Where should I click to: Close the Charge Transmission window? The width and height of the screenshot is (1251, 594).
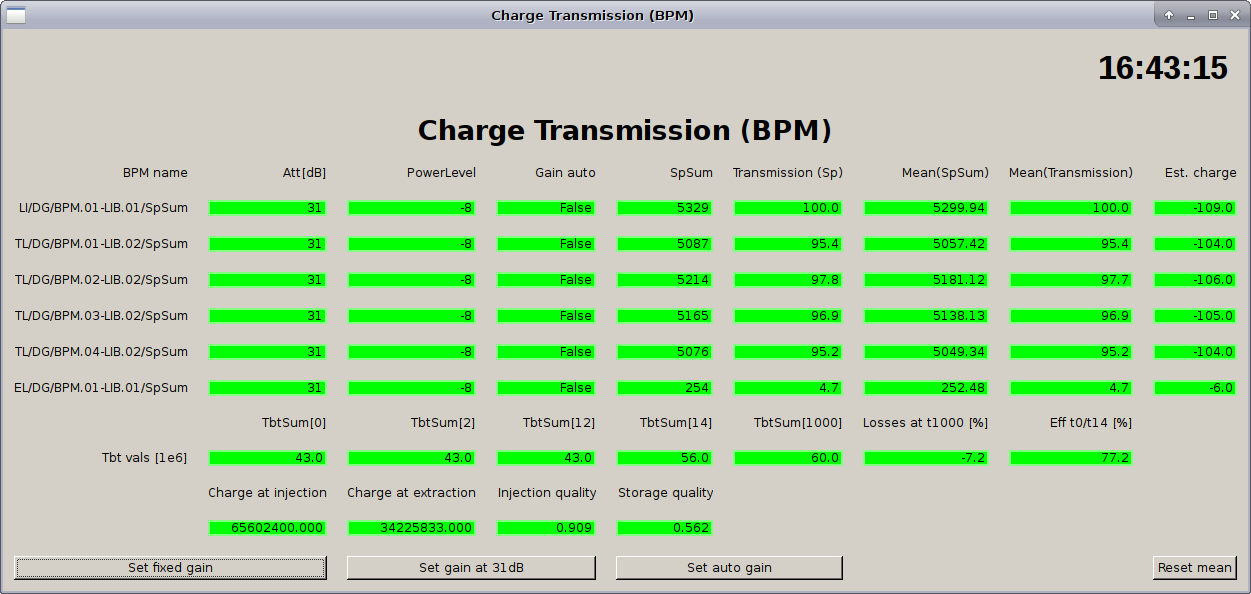click(x=1235, y=15)
